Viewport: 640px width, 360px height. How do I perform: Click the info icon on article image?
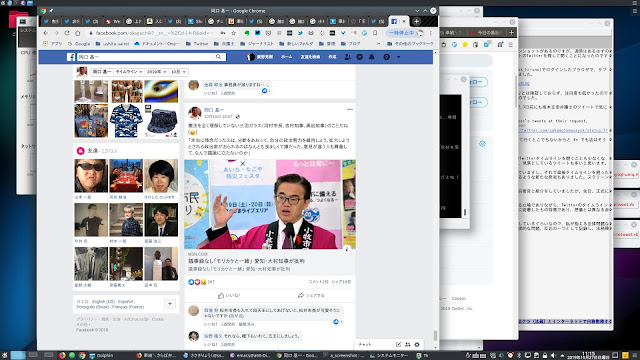pyautogui.click(x=347, y=249)
